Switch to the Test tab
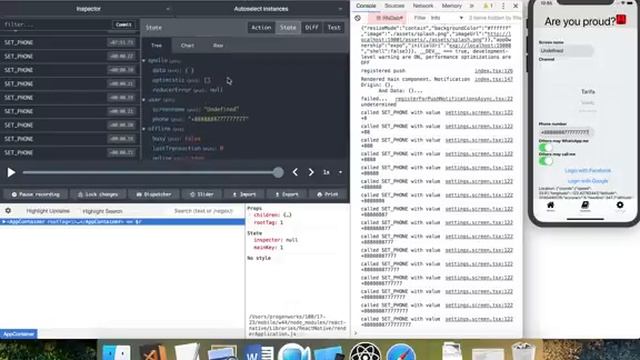The height and width of the screenshot is (360, 640). [333, 27]
